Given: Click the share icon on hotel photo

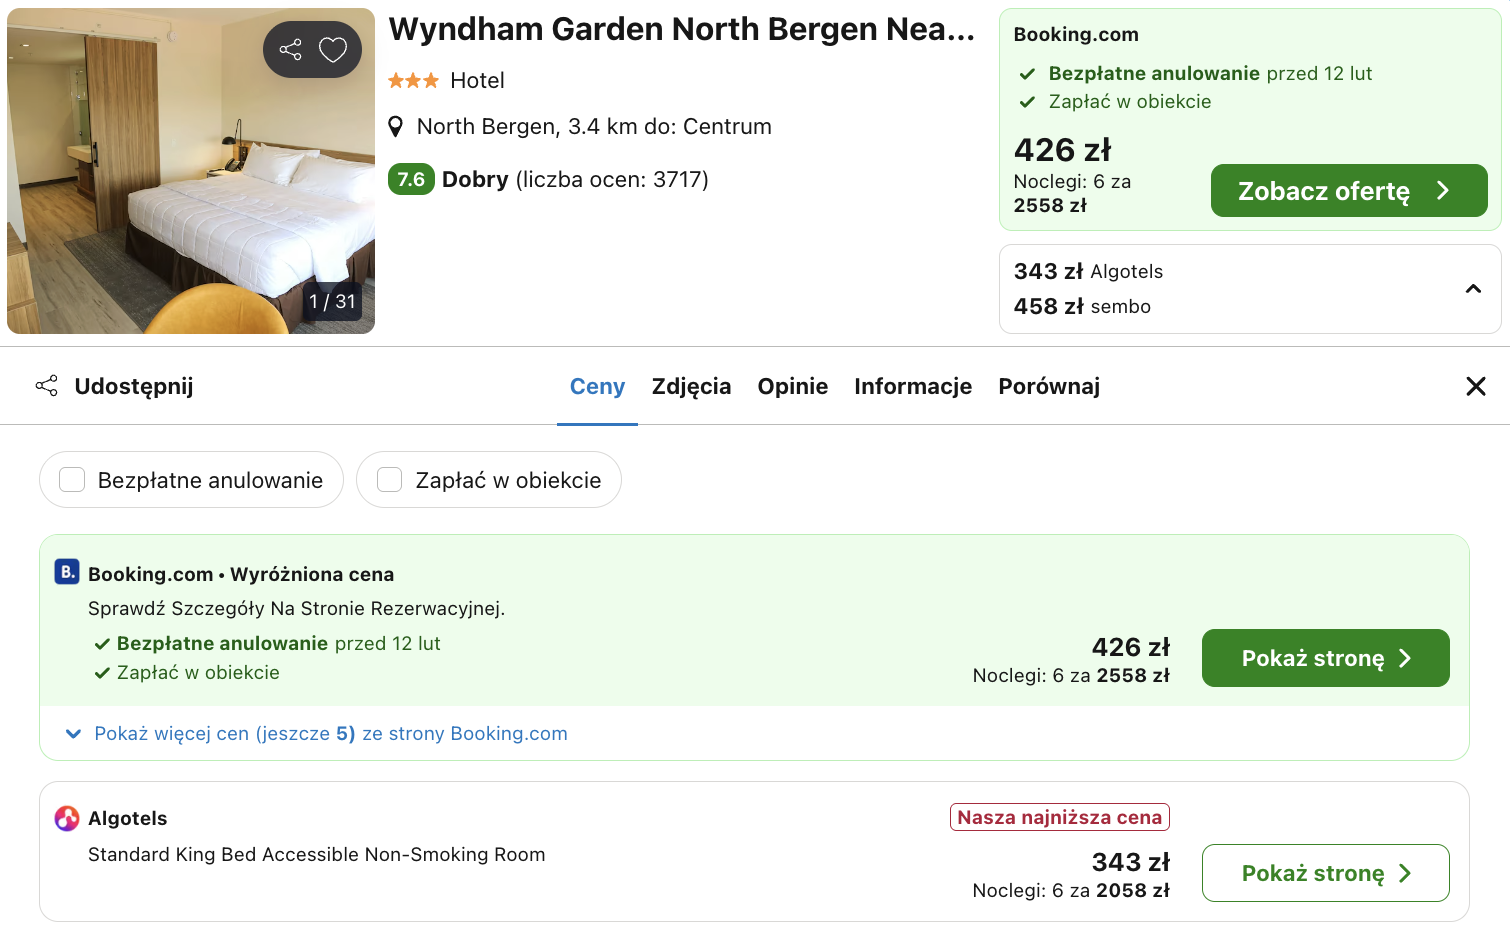Looking at the screenshot, I should pos(291,49).
